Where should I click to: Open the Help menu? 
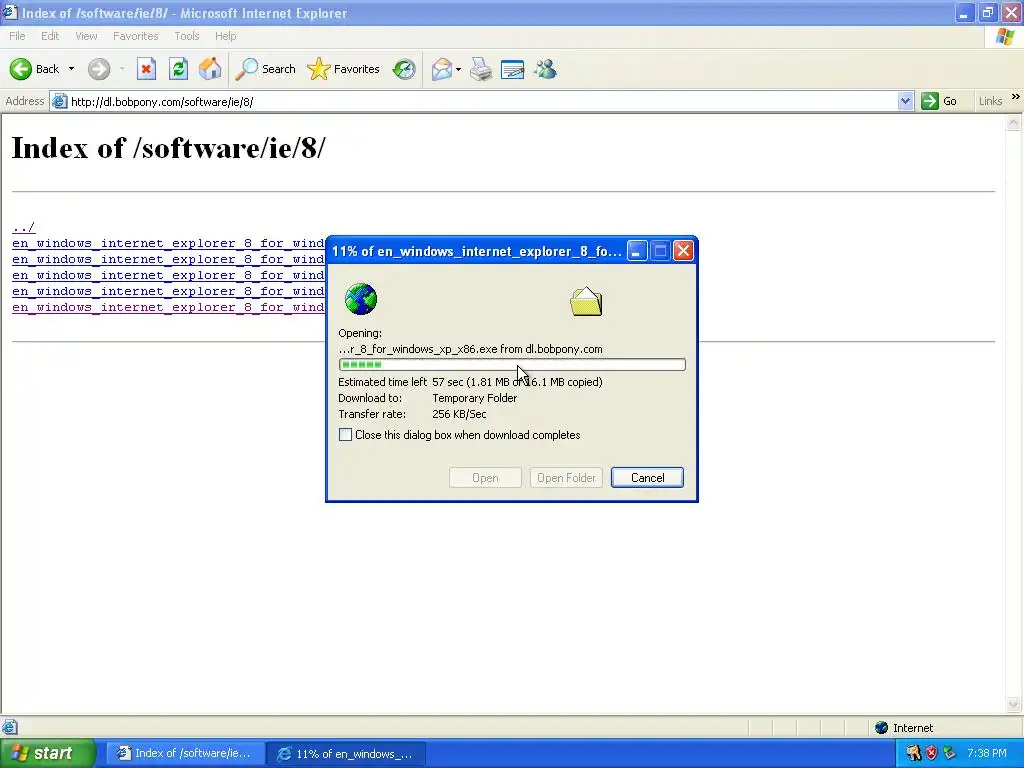click(225, 36)
